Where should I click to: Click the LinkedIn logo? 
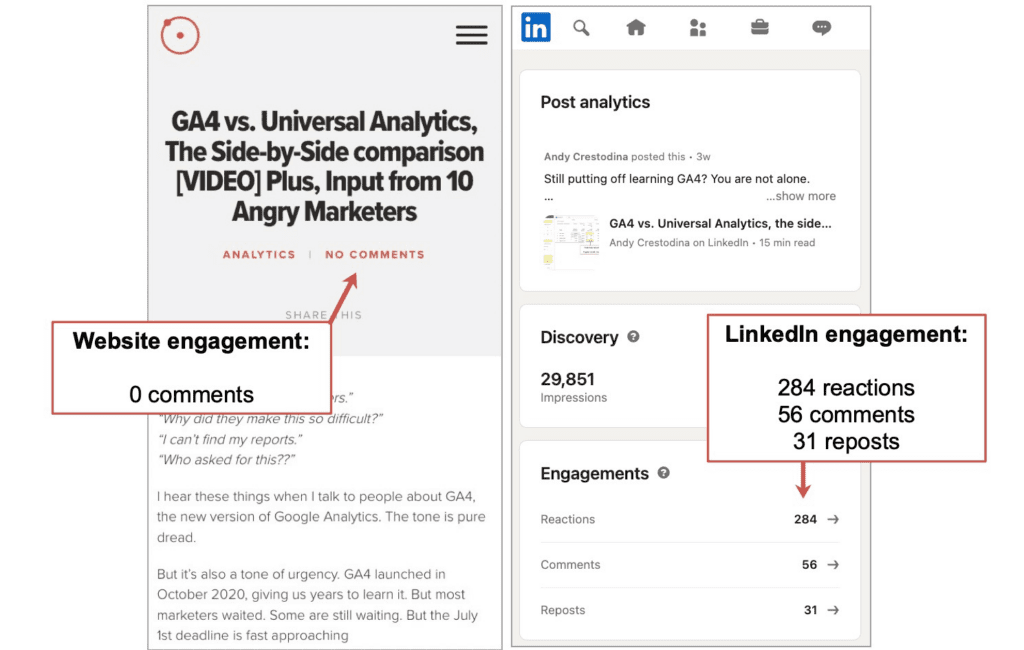coord(535,27)
